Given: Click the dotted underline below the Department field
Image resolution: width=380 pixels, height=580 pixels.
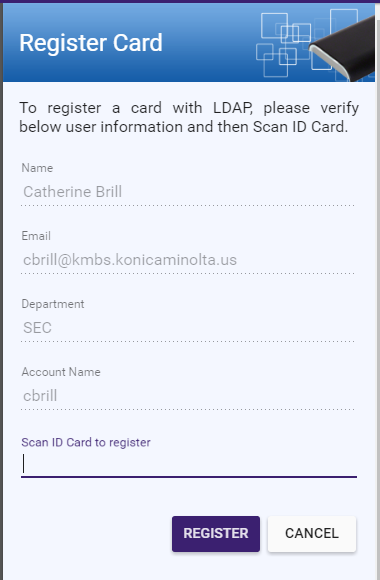Looking at the screenshot, I should click(188, 341).
